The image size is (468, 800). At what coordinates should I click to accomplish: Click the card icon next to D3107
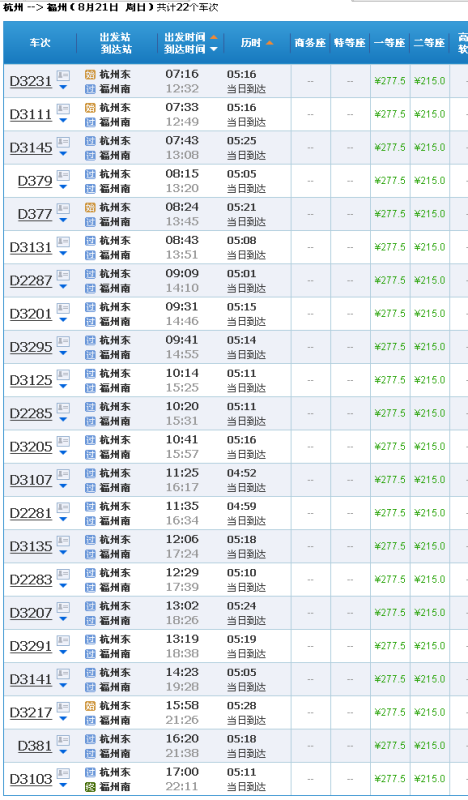tap(63, 474)
